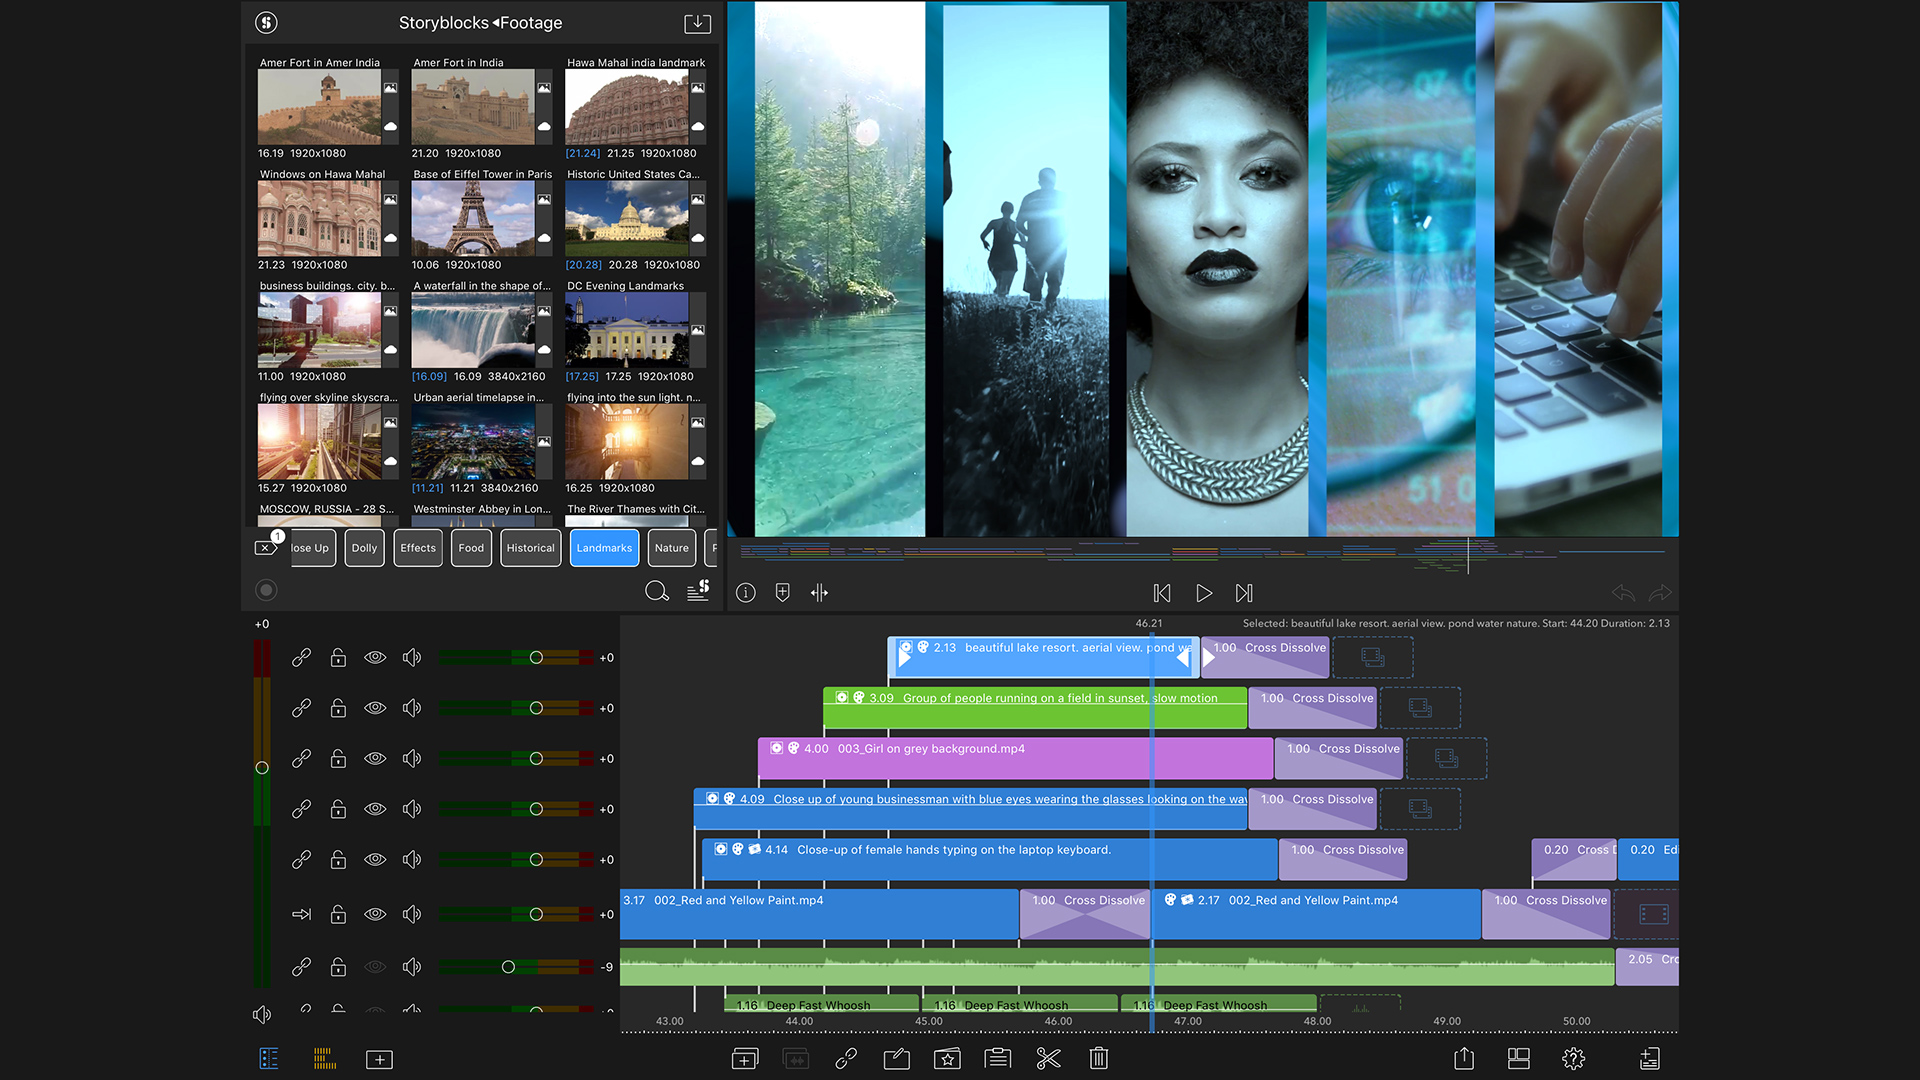The width and height of the screenshot is (1920, 1080).
Task: Delete the selected clip via trash icon
Action: point(1098,1058)
